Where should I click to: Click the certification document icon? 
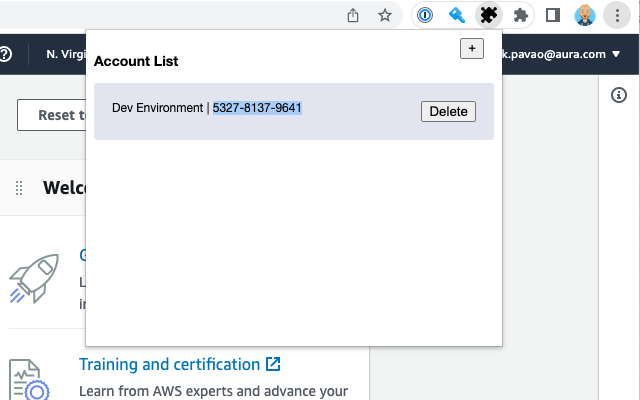[29, 380]
